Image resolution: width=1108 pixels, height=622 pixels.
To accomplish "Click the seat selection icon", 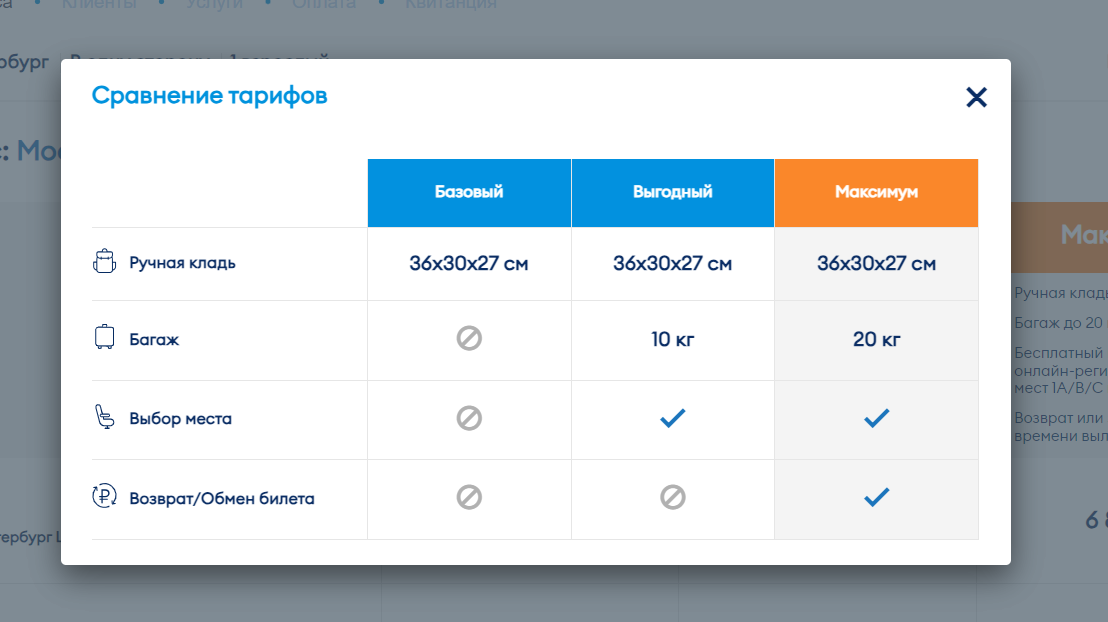I will coord(104,417).
